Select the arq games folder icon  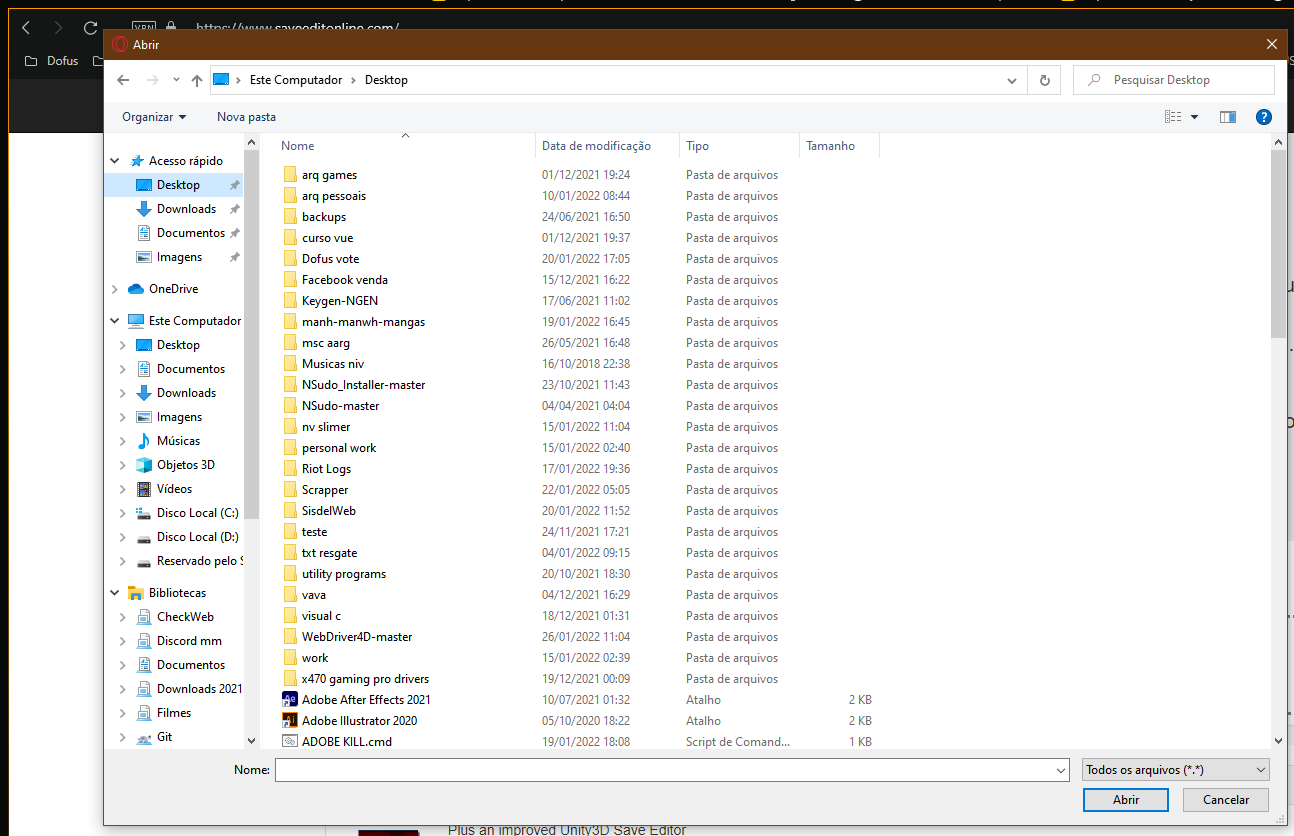[x=290, y=175]
